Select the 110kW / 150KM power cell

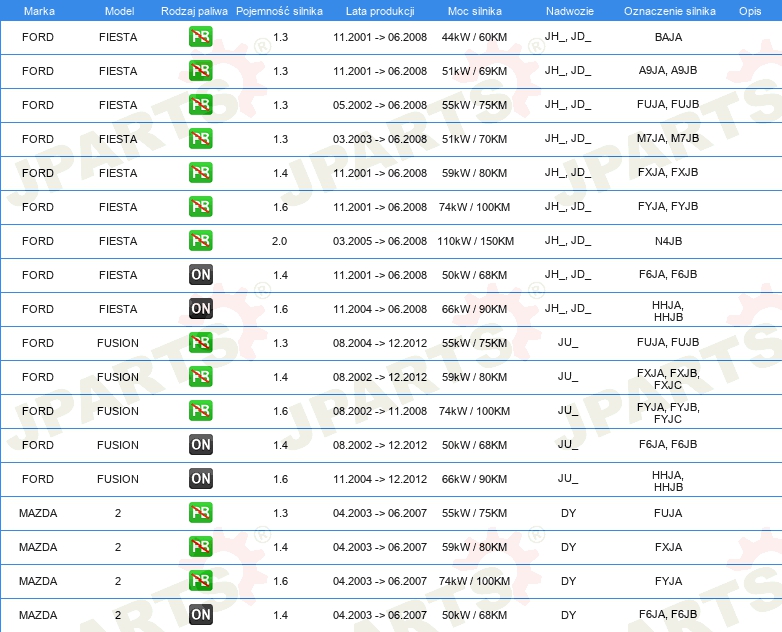coord(475,241)
